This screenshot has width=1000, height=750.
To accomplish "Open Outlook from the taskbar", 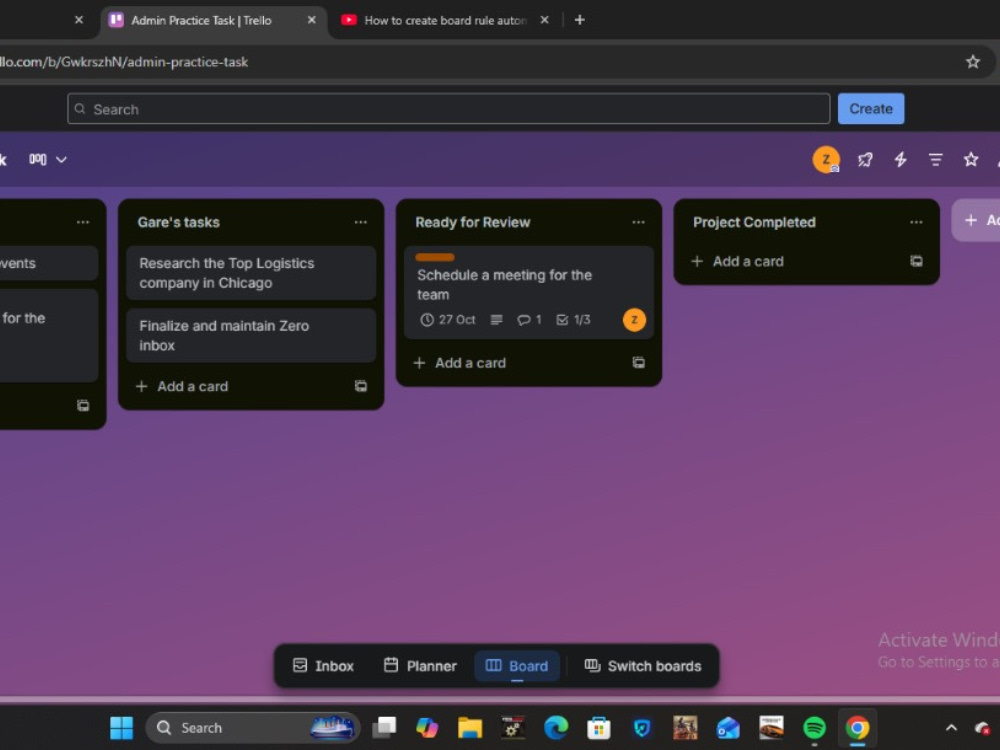I will [x=728, y=728].
